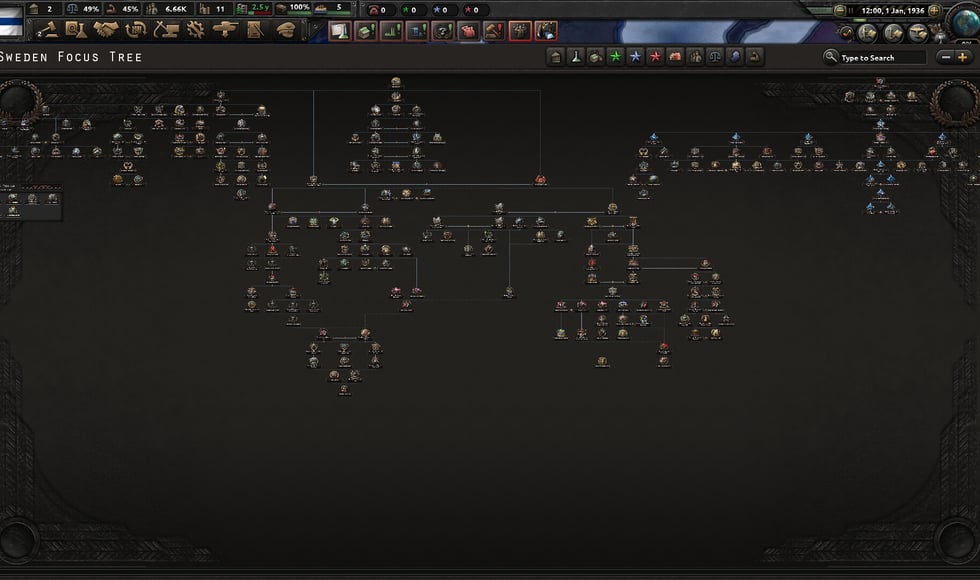Open the Research screen with the flask icon
The image size is (980, 580).
[x=76, y=30]
